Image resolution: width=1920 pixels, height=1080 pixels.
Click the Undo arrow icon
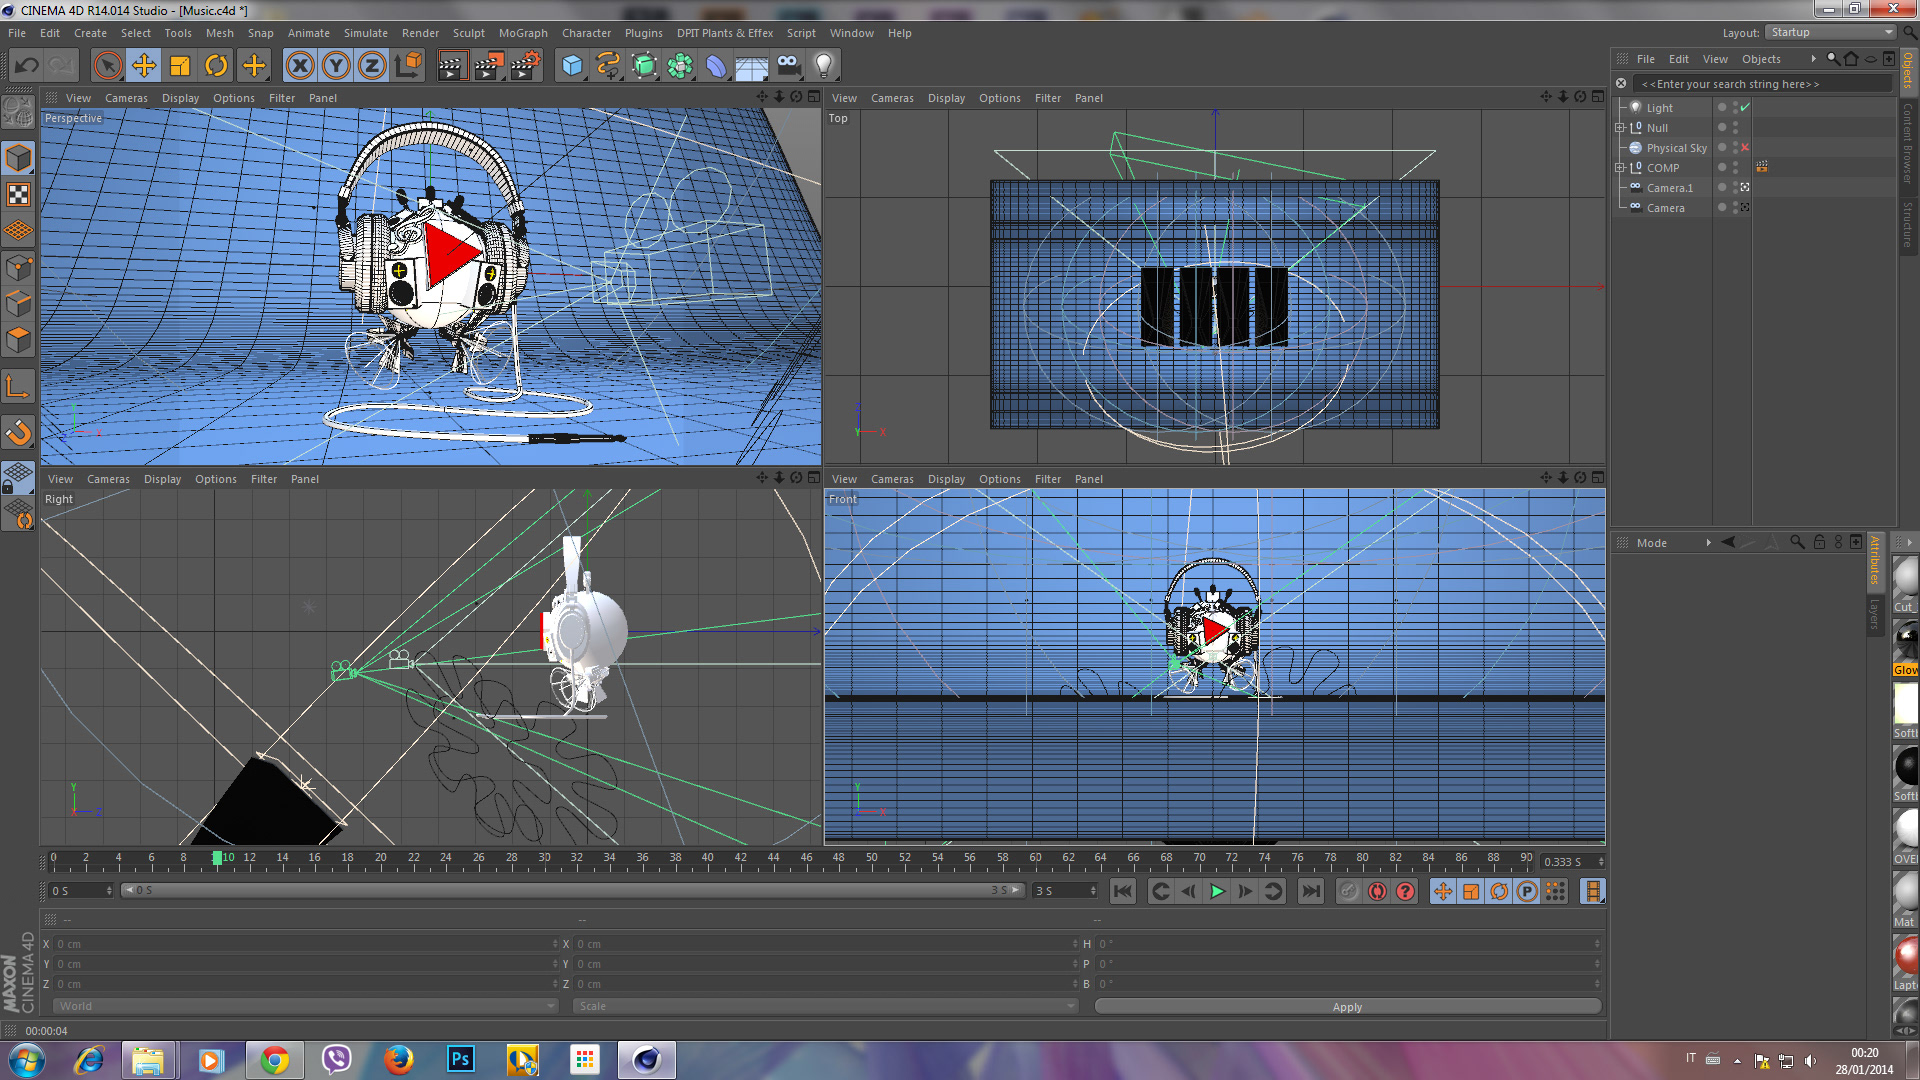tap(26, 66)
